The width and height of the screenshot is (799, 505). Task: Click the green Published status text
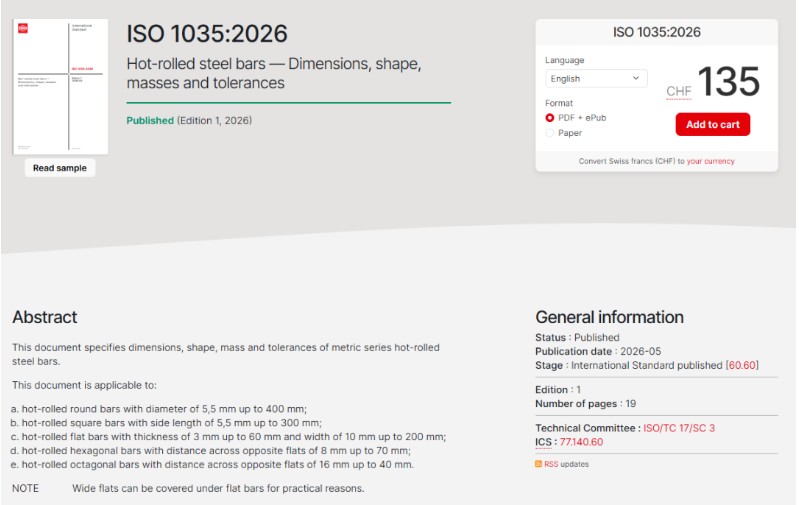[150, 121]
